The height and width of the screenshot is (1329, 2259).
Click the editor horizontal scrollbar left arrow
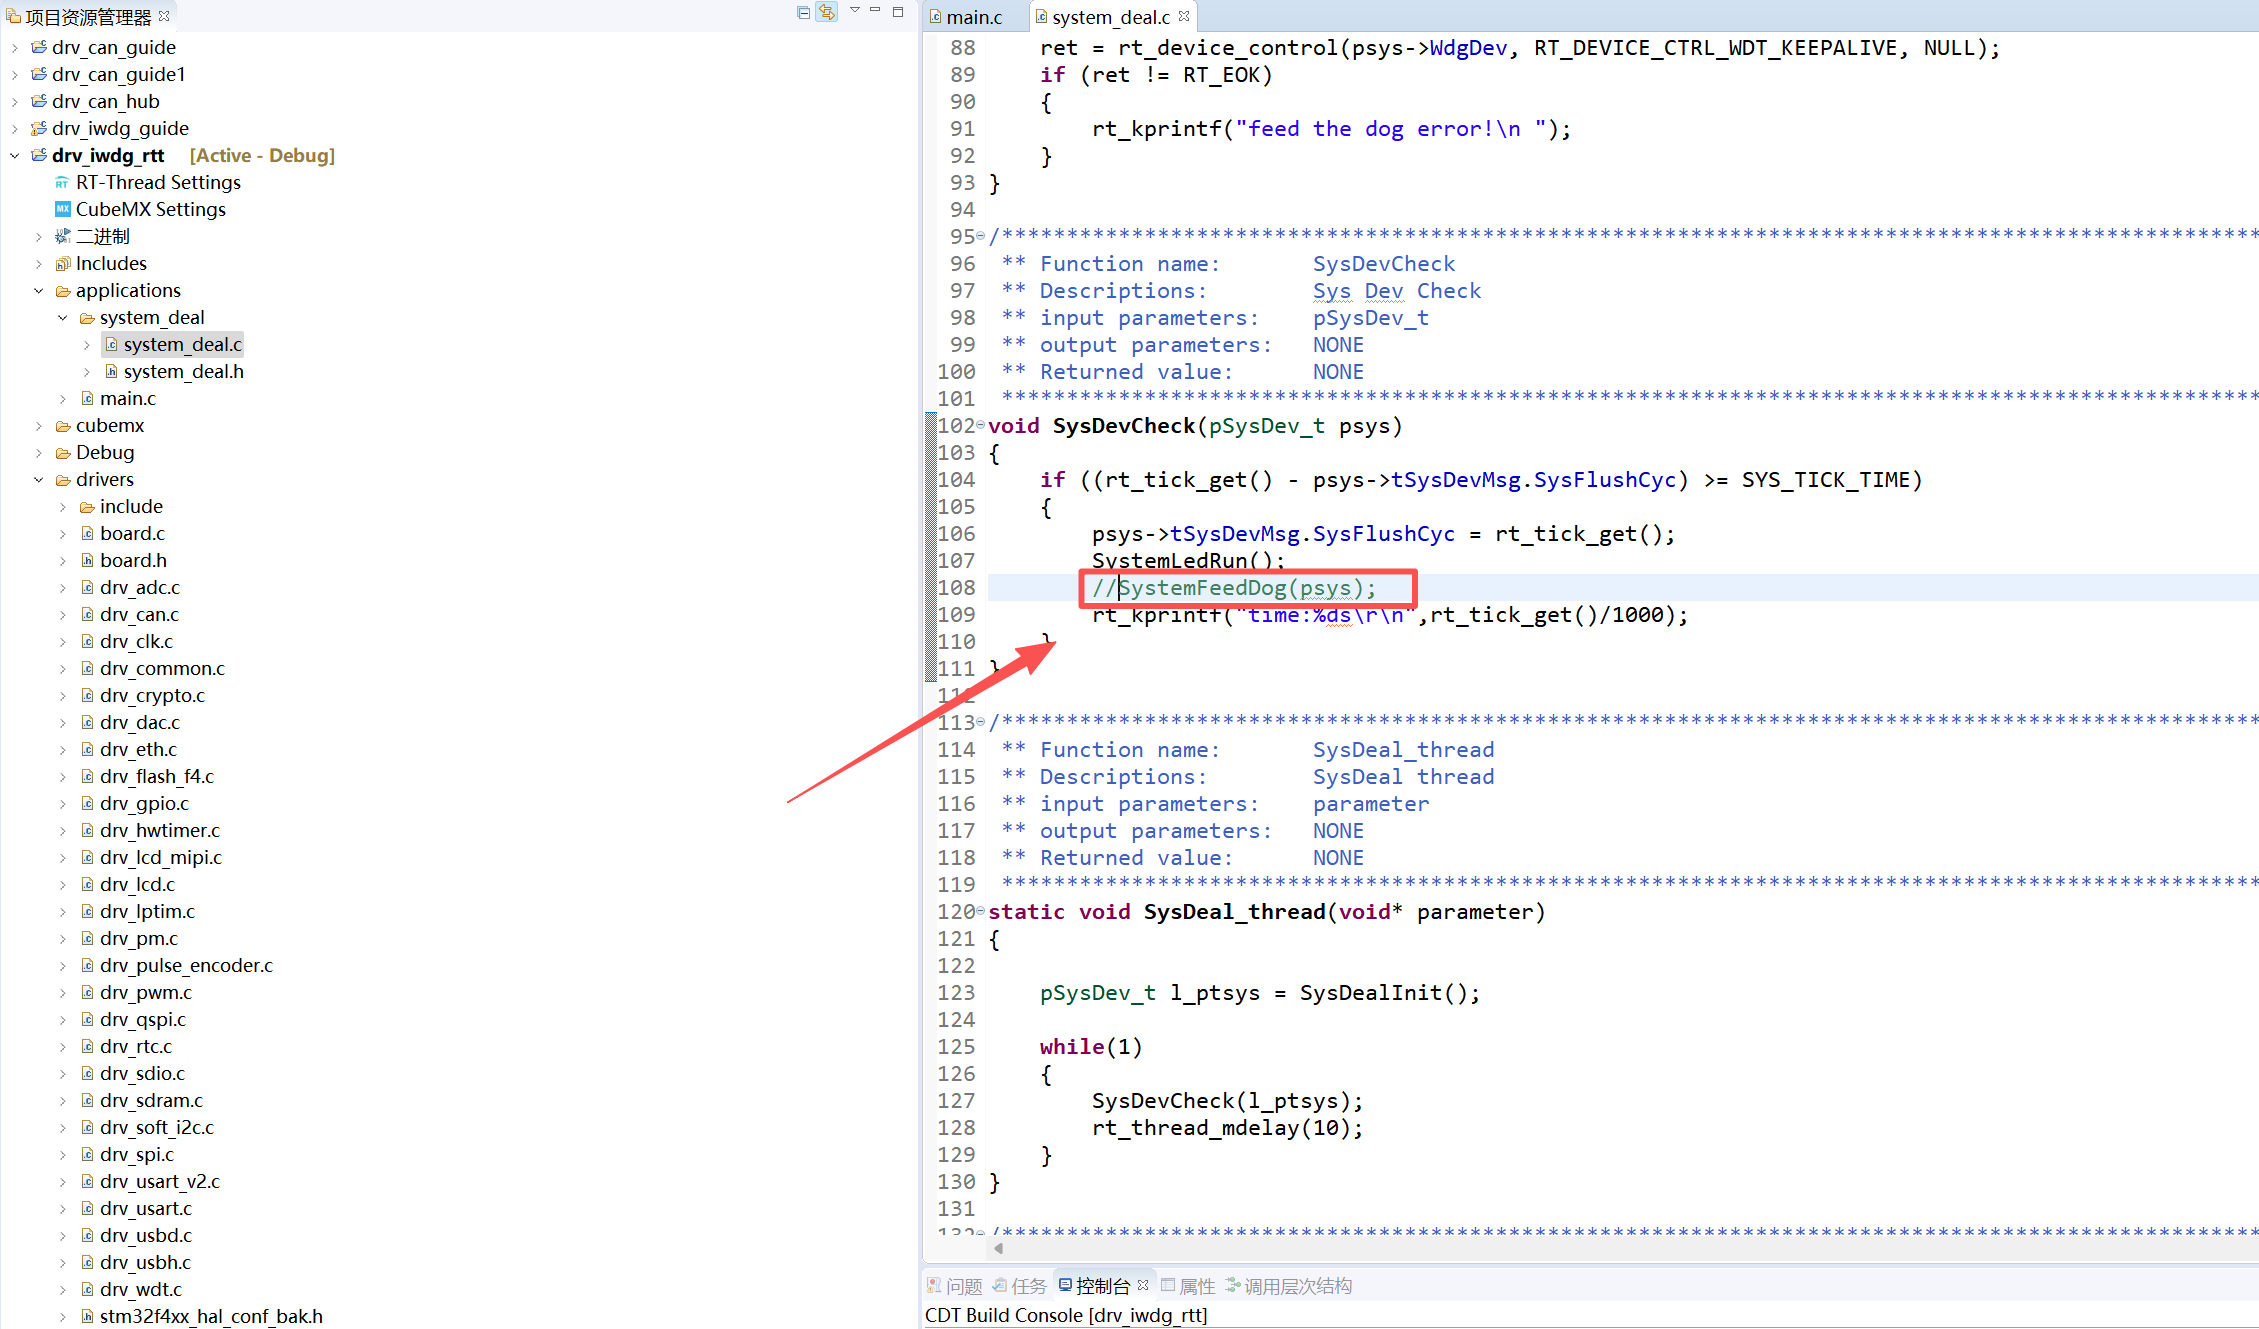pos(998,1248)
